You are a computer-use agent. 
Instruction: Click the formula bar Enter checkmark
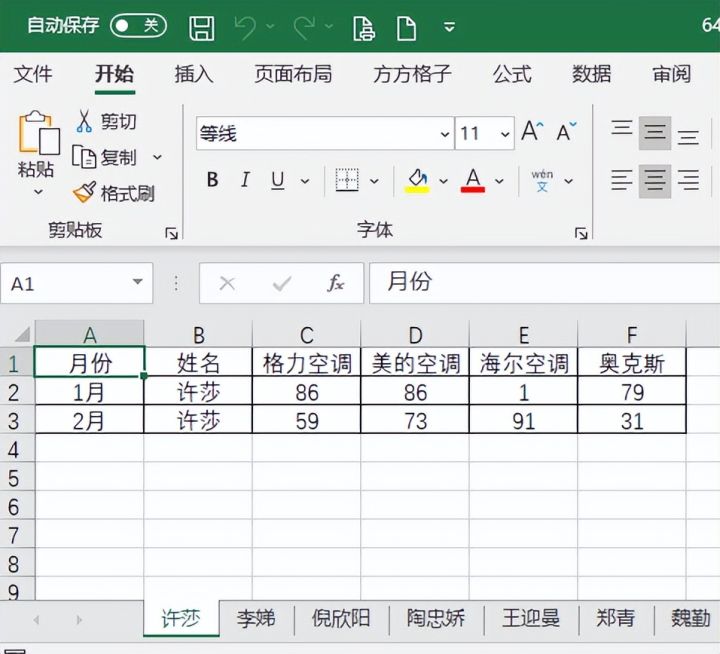(282, 284)
